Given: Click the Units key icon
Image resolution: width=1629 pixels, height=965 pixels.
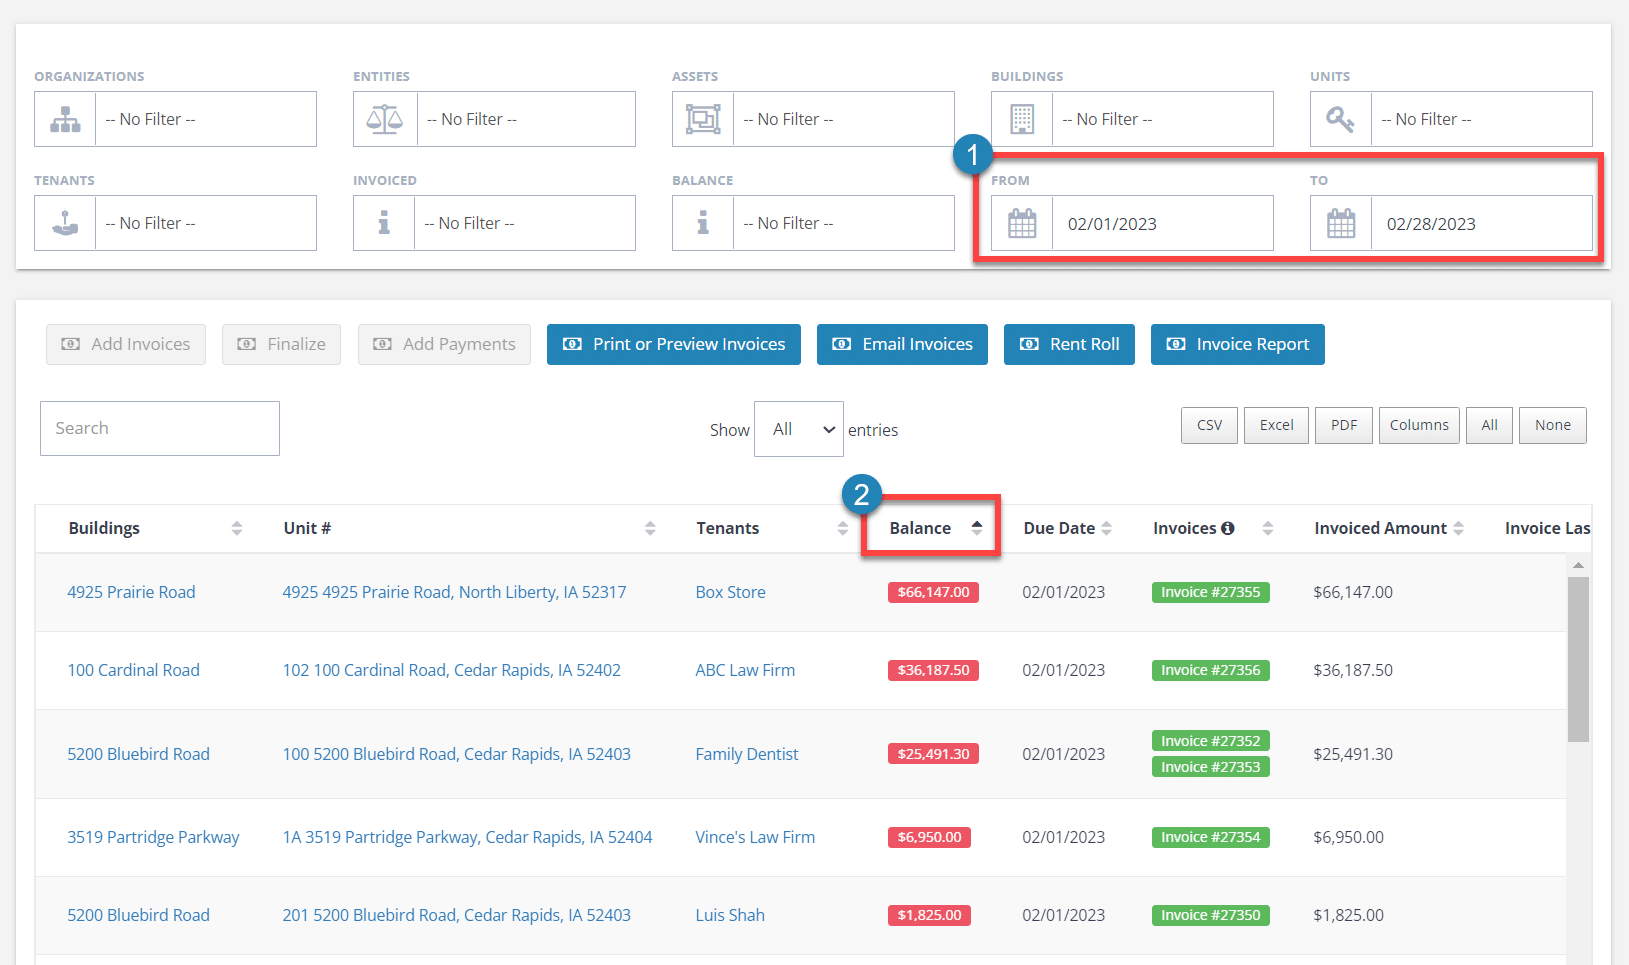Looking at the screenshot, I should point(1340,118).
